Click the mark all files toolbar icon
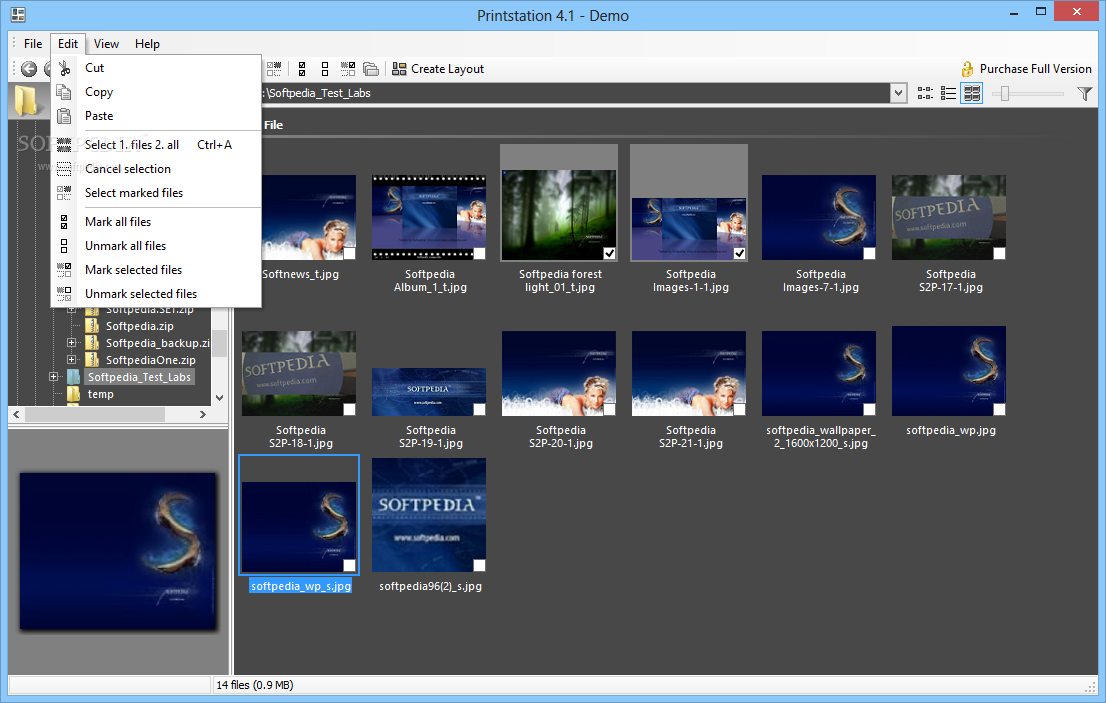This screenshot has height=703, width=1106. point(302,69)
